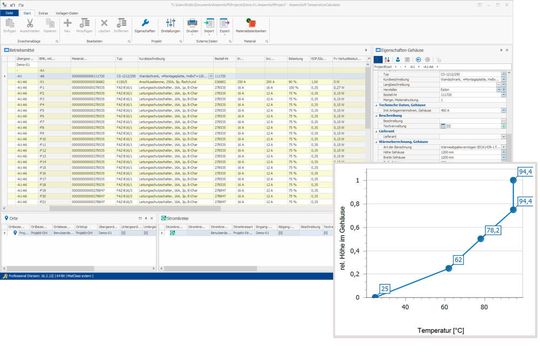The width and height of the screenshot is (540, 360).
Task: Open the Lieferant dropdown arrow
Action: [x=503, y=137]
